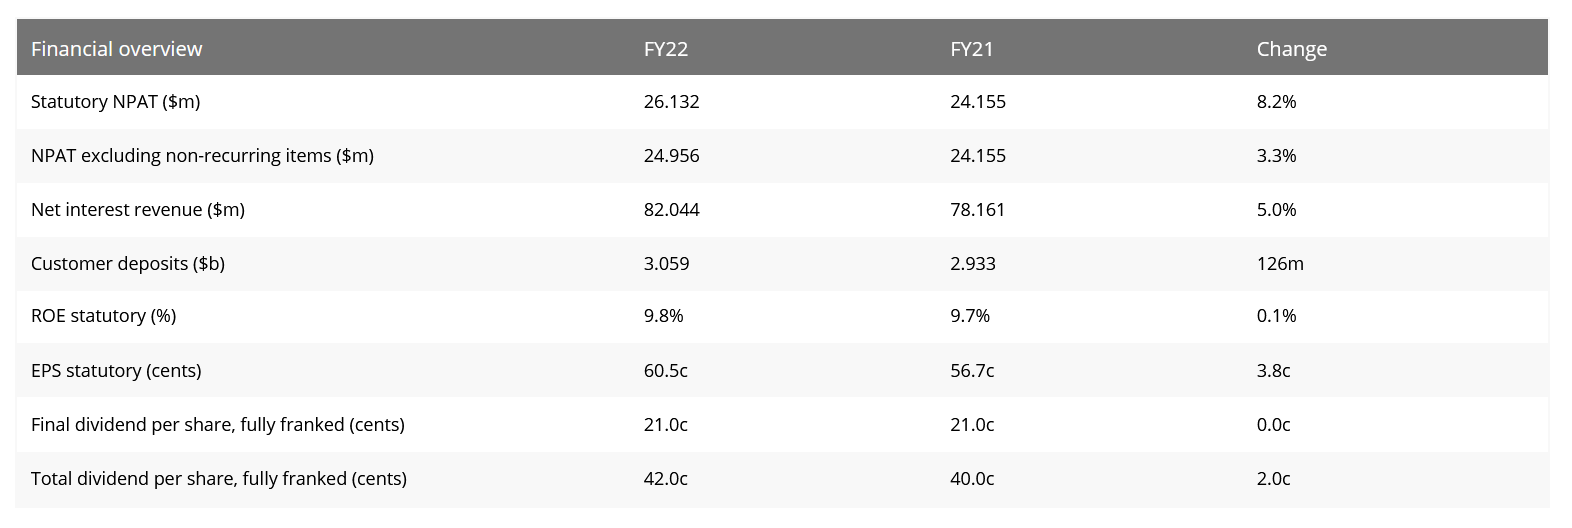
Task: Click the 42.0c total dividend value
Action: click(665, 479)
